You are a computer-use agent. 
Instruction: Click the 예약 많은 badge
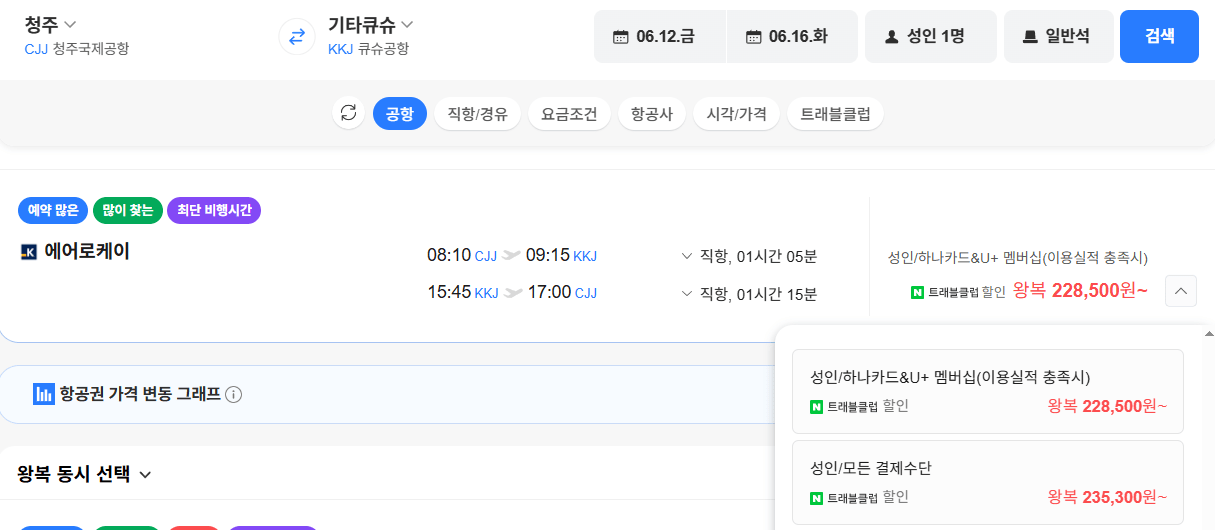point(53,210)
